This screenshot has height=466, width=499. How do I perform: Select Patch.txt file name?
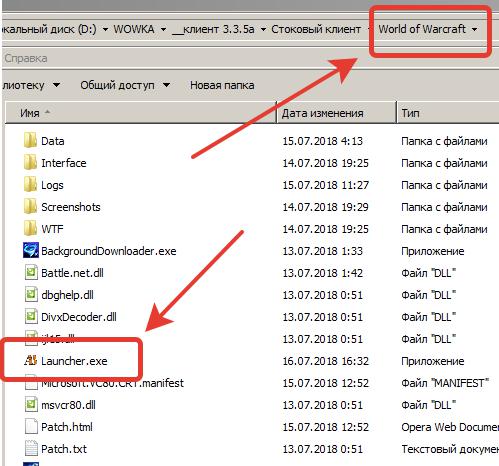point(64,449)
